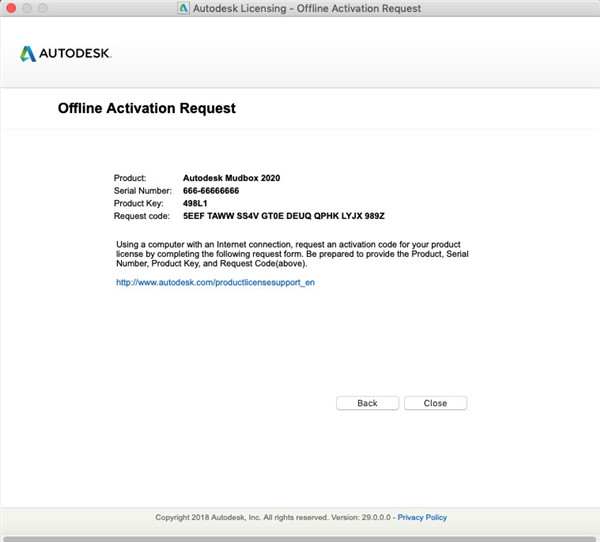Screen dimensions: 600x542
Task: Click the small Autodesk icon in title bar
Action: [x=183, y=9]
